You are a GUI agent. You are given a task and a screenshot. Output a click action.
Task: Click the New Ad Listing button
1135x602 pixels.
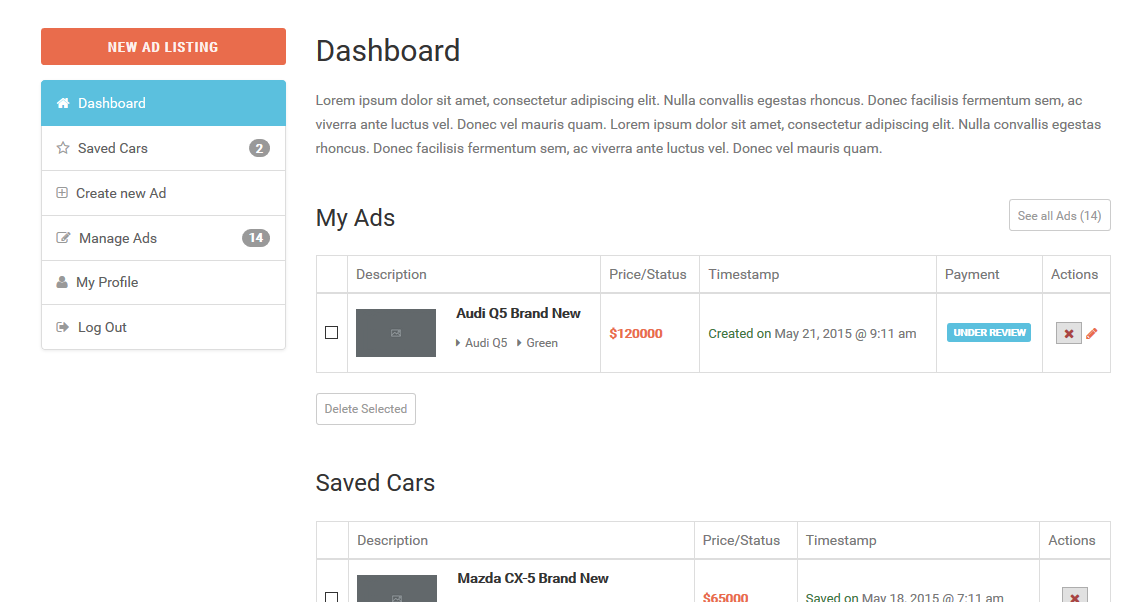click(x=164, y=47)
